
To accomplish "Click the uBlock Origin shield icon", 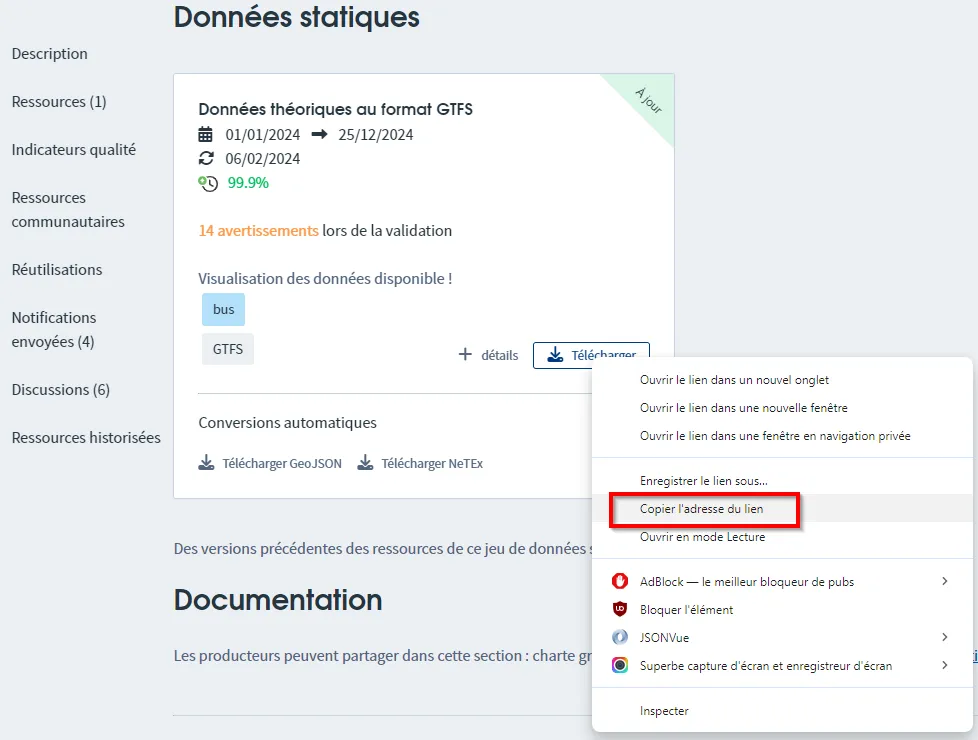I will [619, 609].
